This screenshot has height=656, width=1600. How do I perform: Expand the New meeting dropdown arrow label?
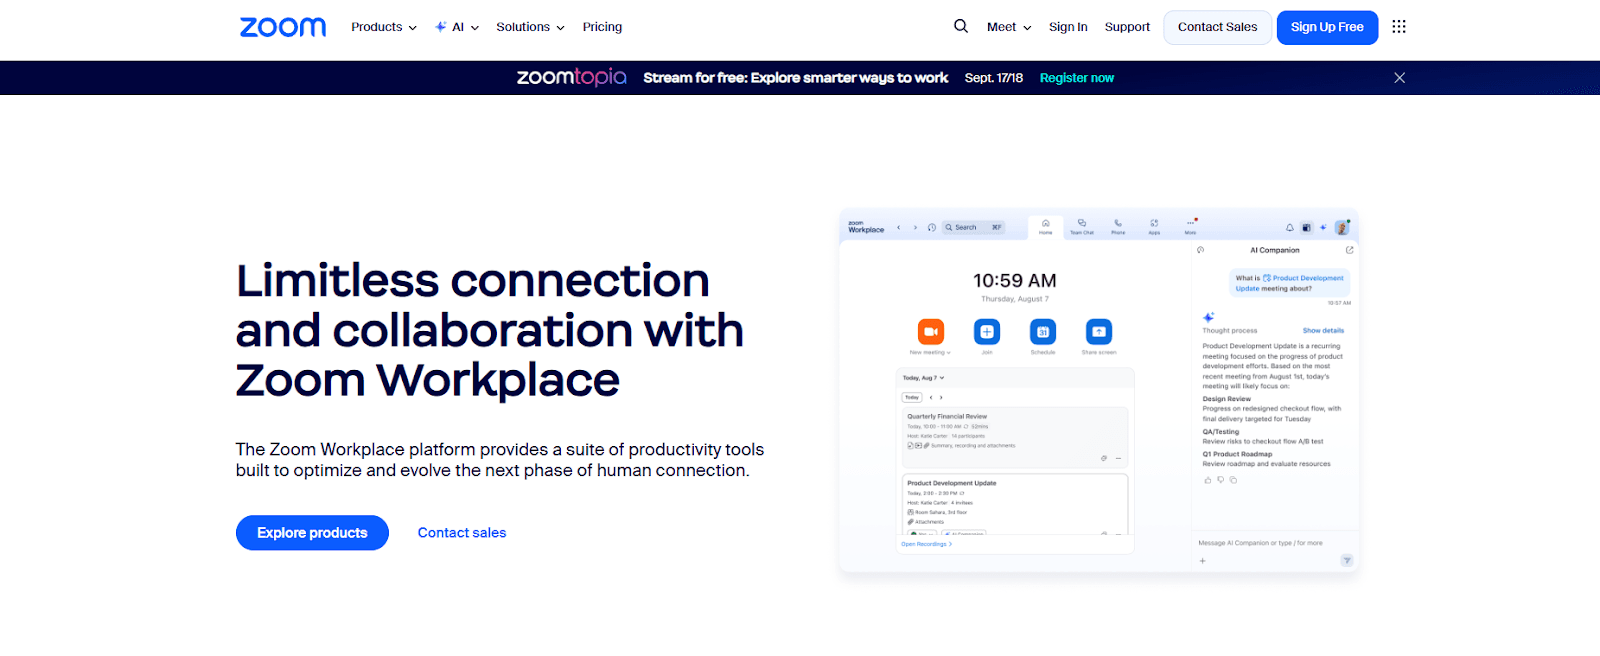tap(930, 353)
